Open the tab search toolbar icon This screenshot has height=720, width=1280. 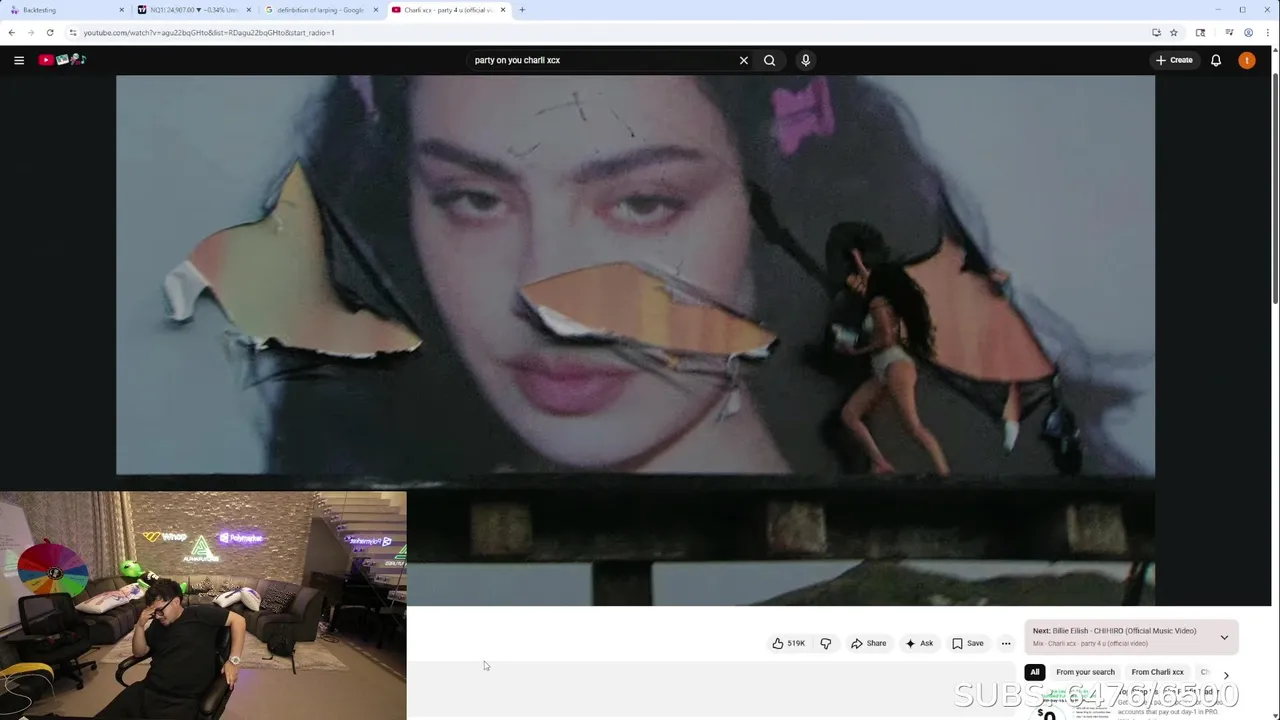pos(1200,33)
